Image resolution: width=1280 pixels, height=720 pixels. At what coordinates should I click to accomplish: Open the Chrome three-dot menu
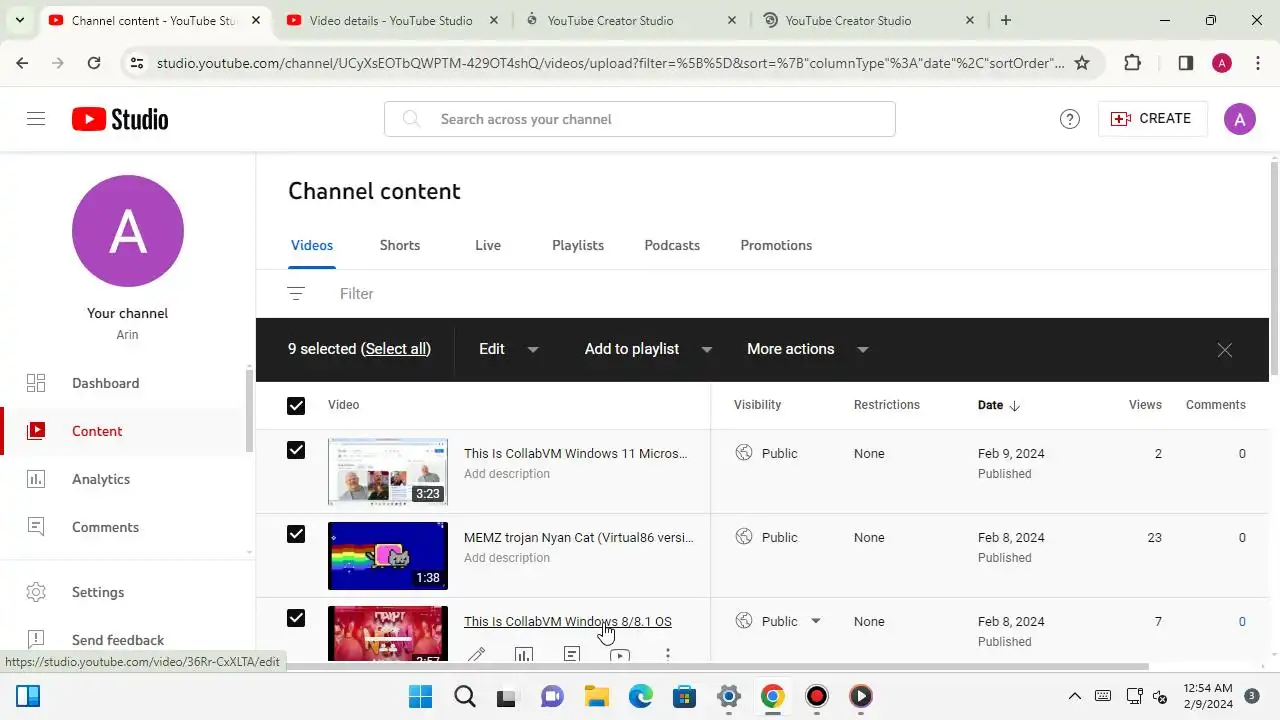(x=1258, y=63)
